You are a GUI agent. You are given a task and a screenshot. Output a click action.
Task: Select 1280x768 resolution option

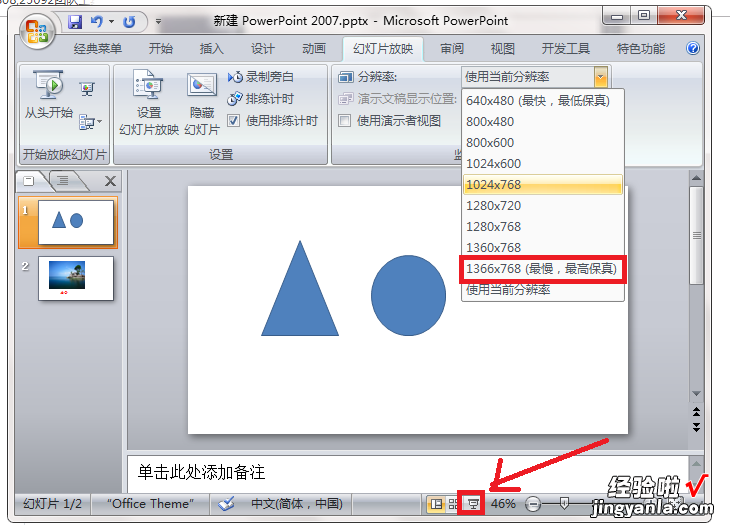543,226
